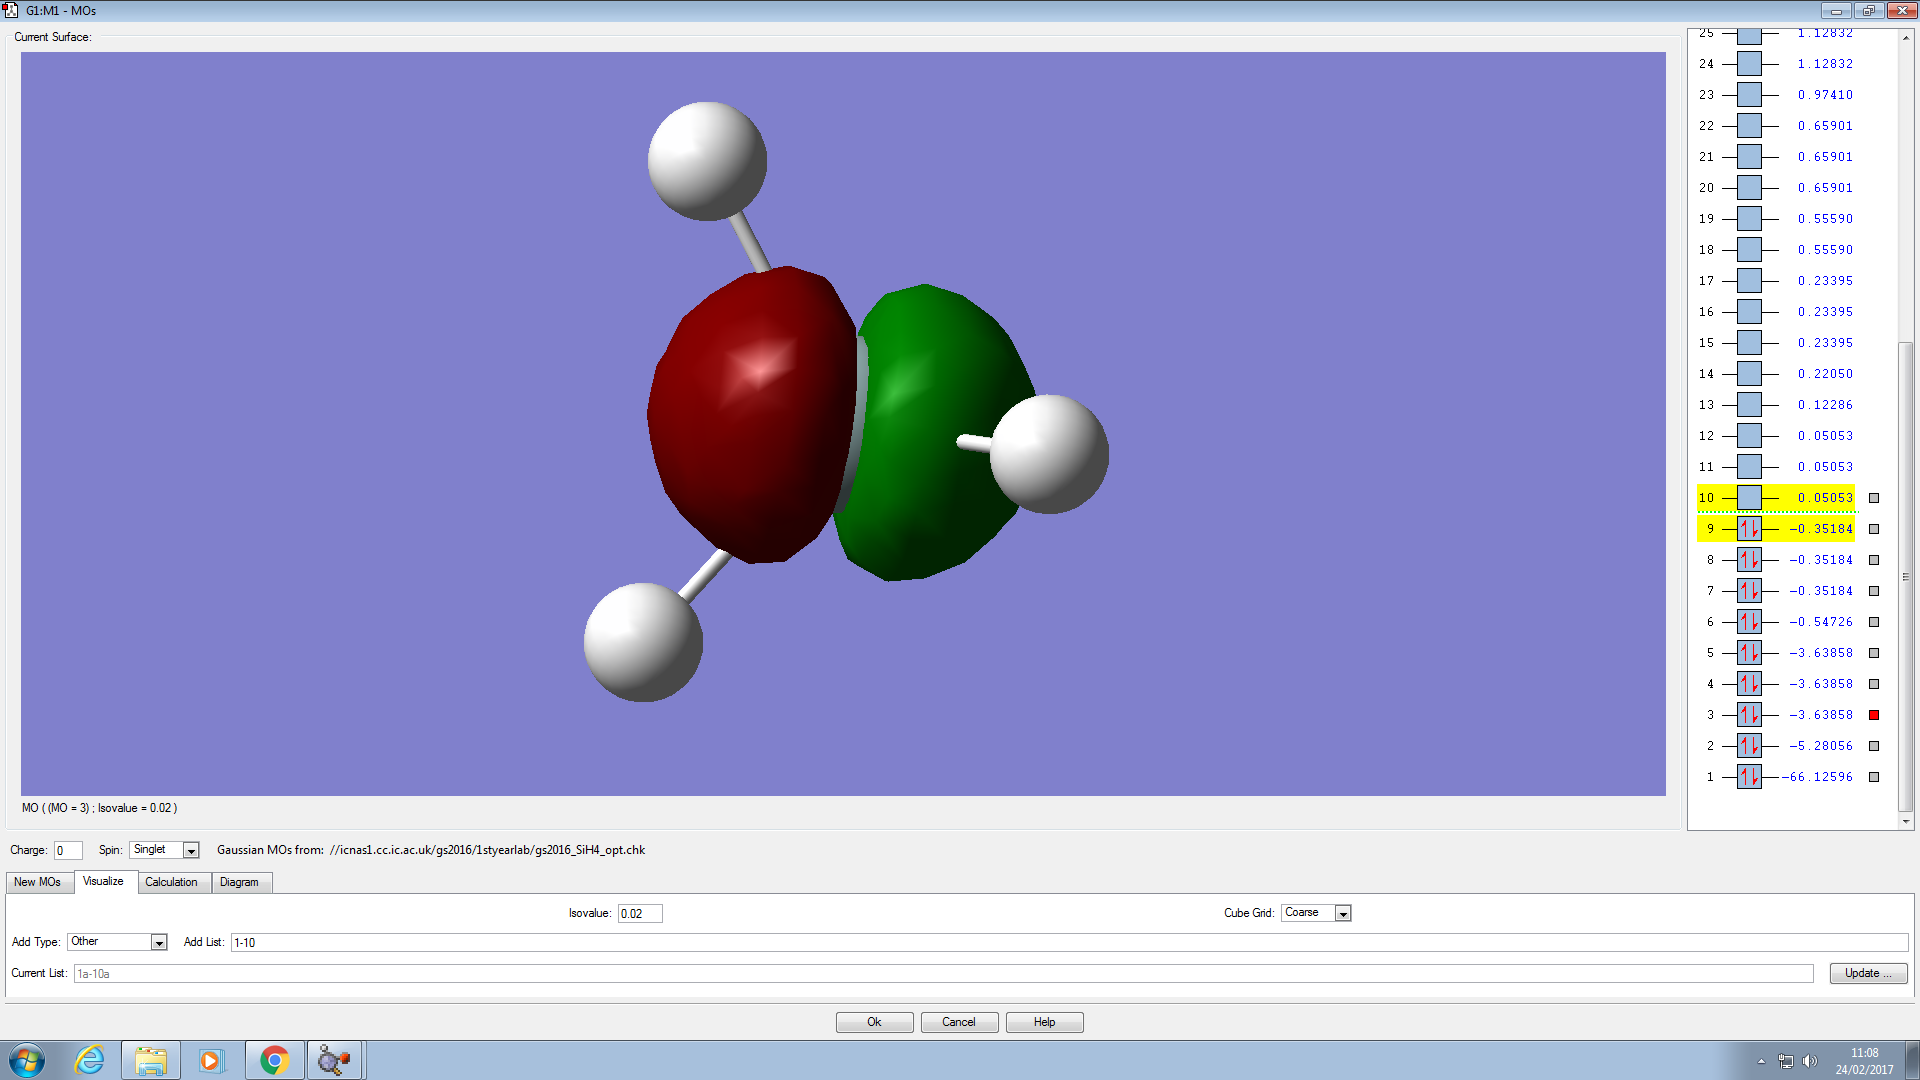
Task: Click the orbital list scroll down arrow
Action: pyautogui.click(x=1906, y=821)
